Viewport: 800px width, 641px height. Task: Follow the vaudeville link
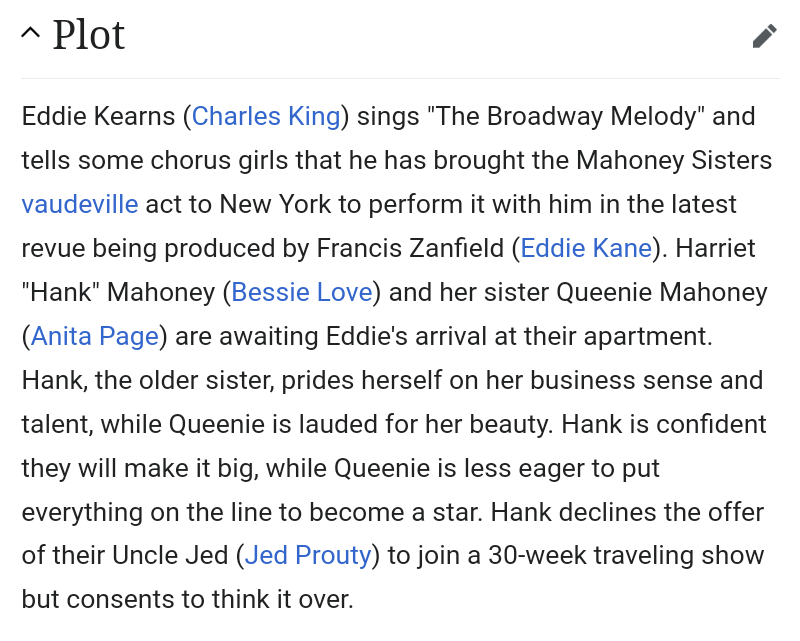[80, 204]
